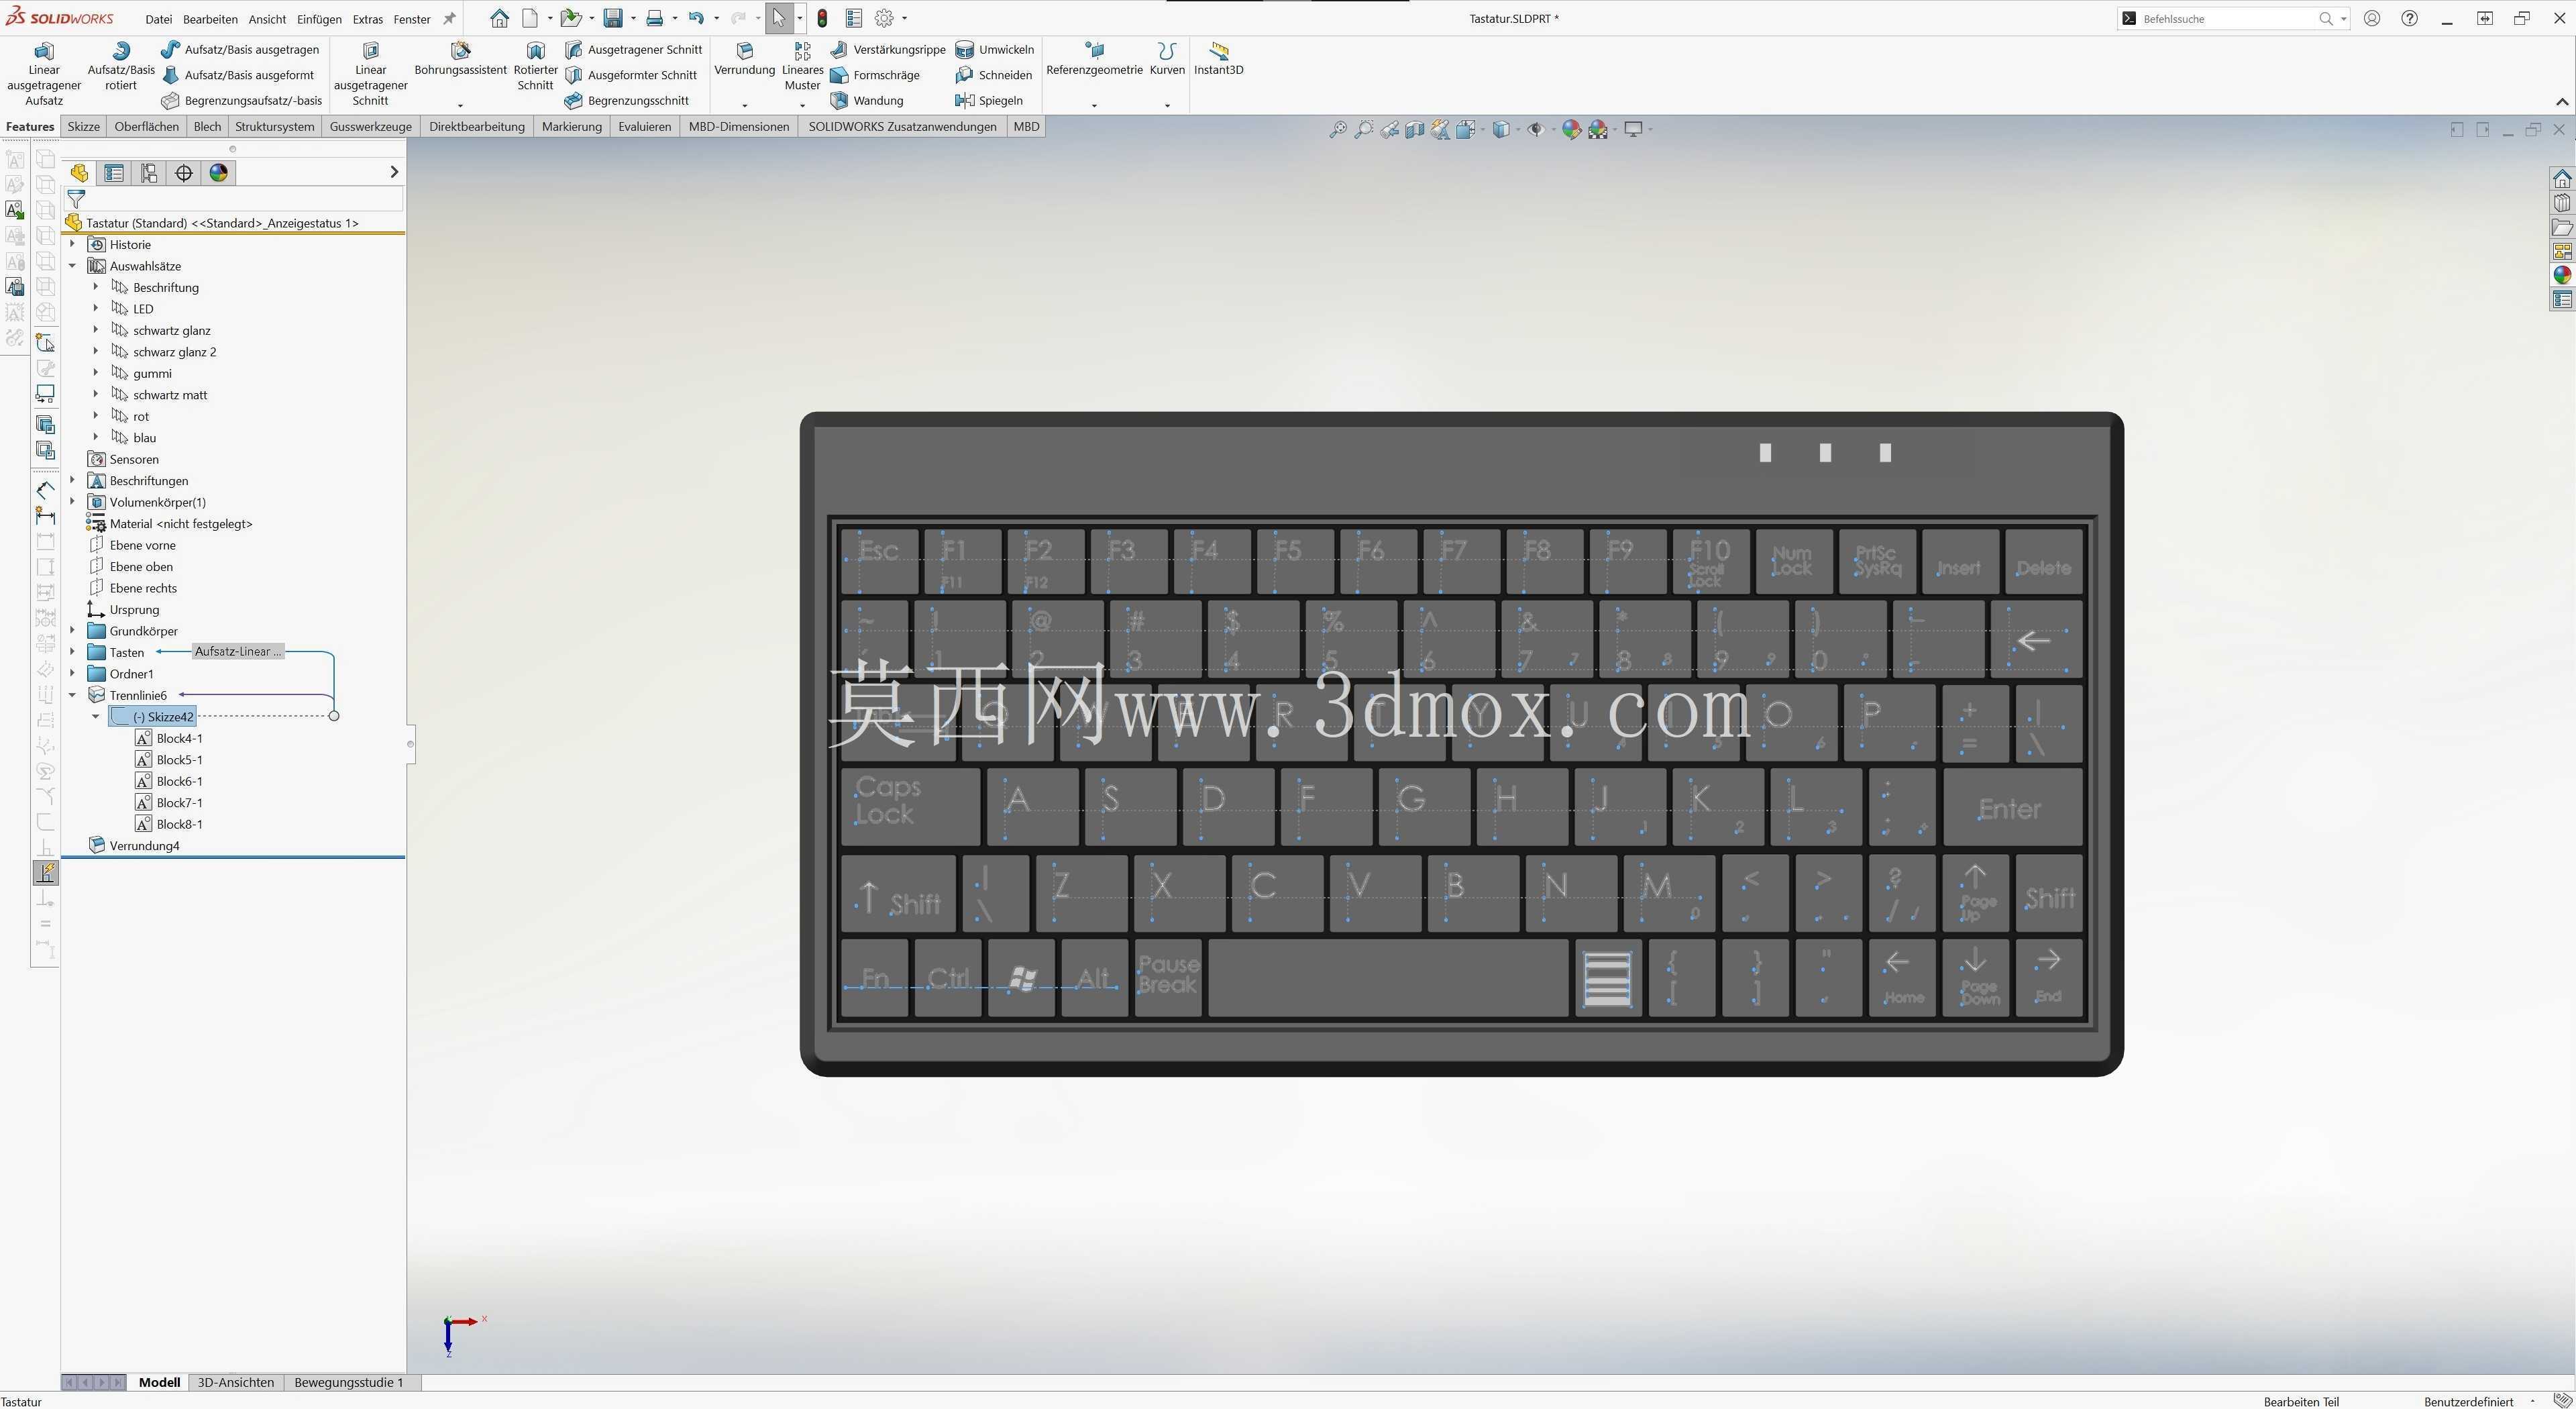Click the Save icon in toolbar
Viewport: 2576px width, 1409px height.
(613, 18)
